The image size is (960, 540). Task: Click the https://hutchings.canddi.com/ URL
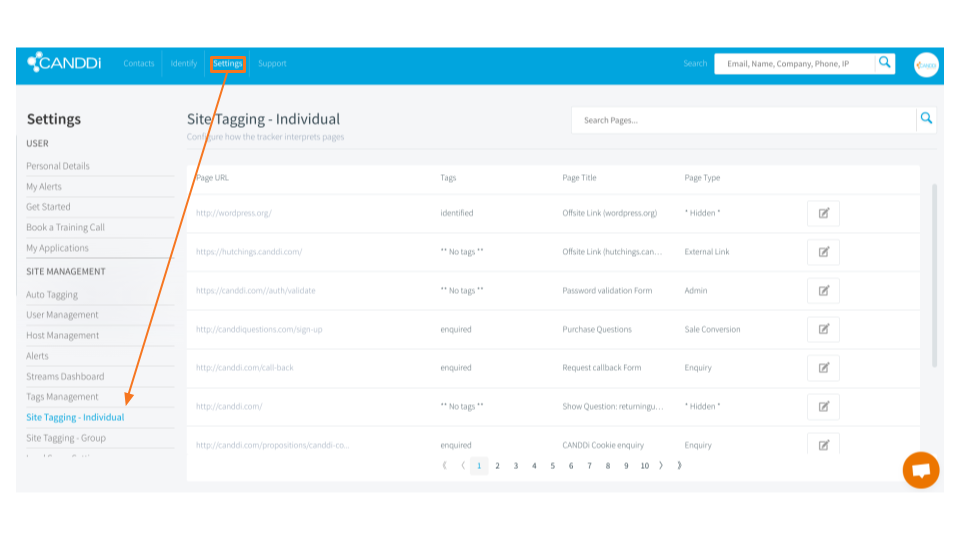click(249, 252)
